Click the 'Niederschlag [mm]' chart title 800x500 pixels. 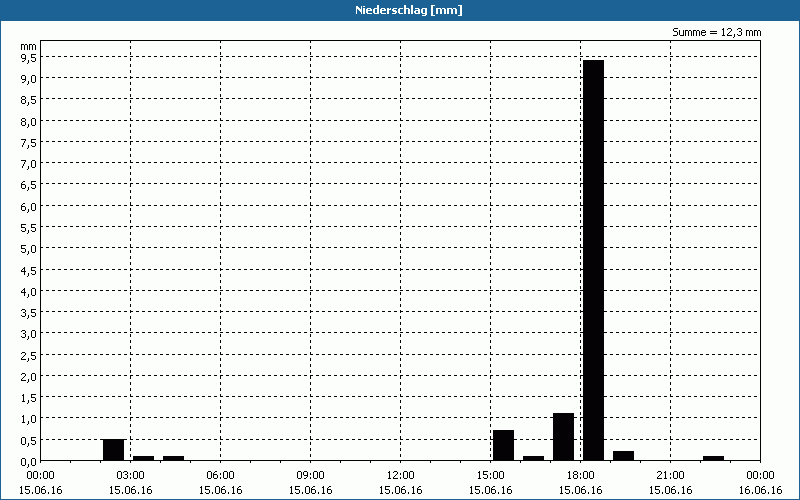[409, 10]
